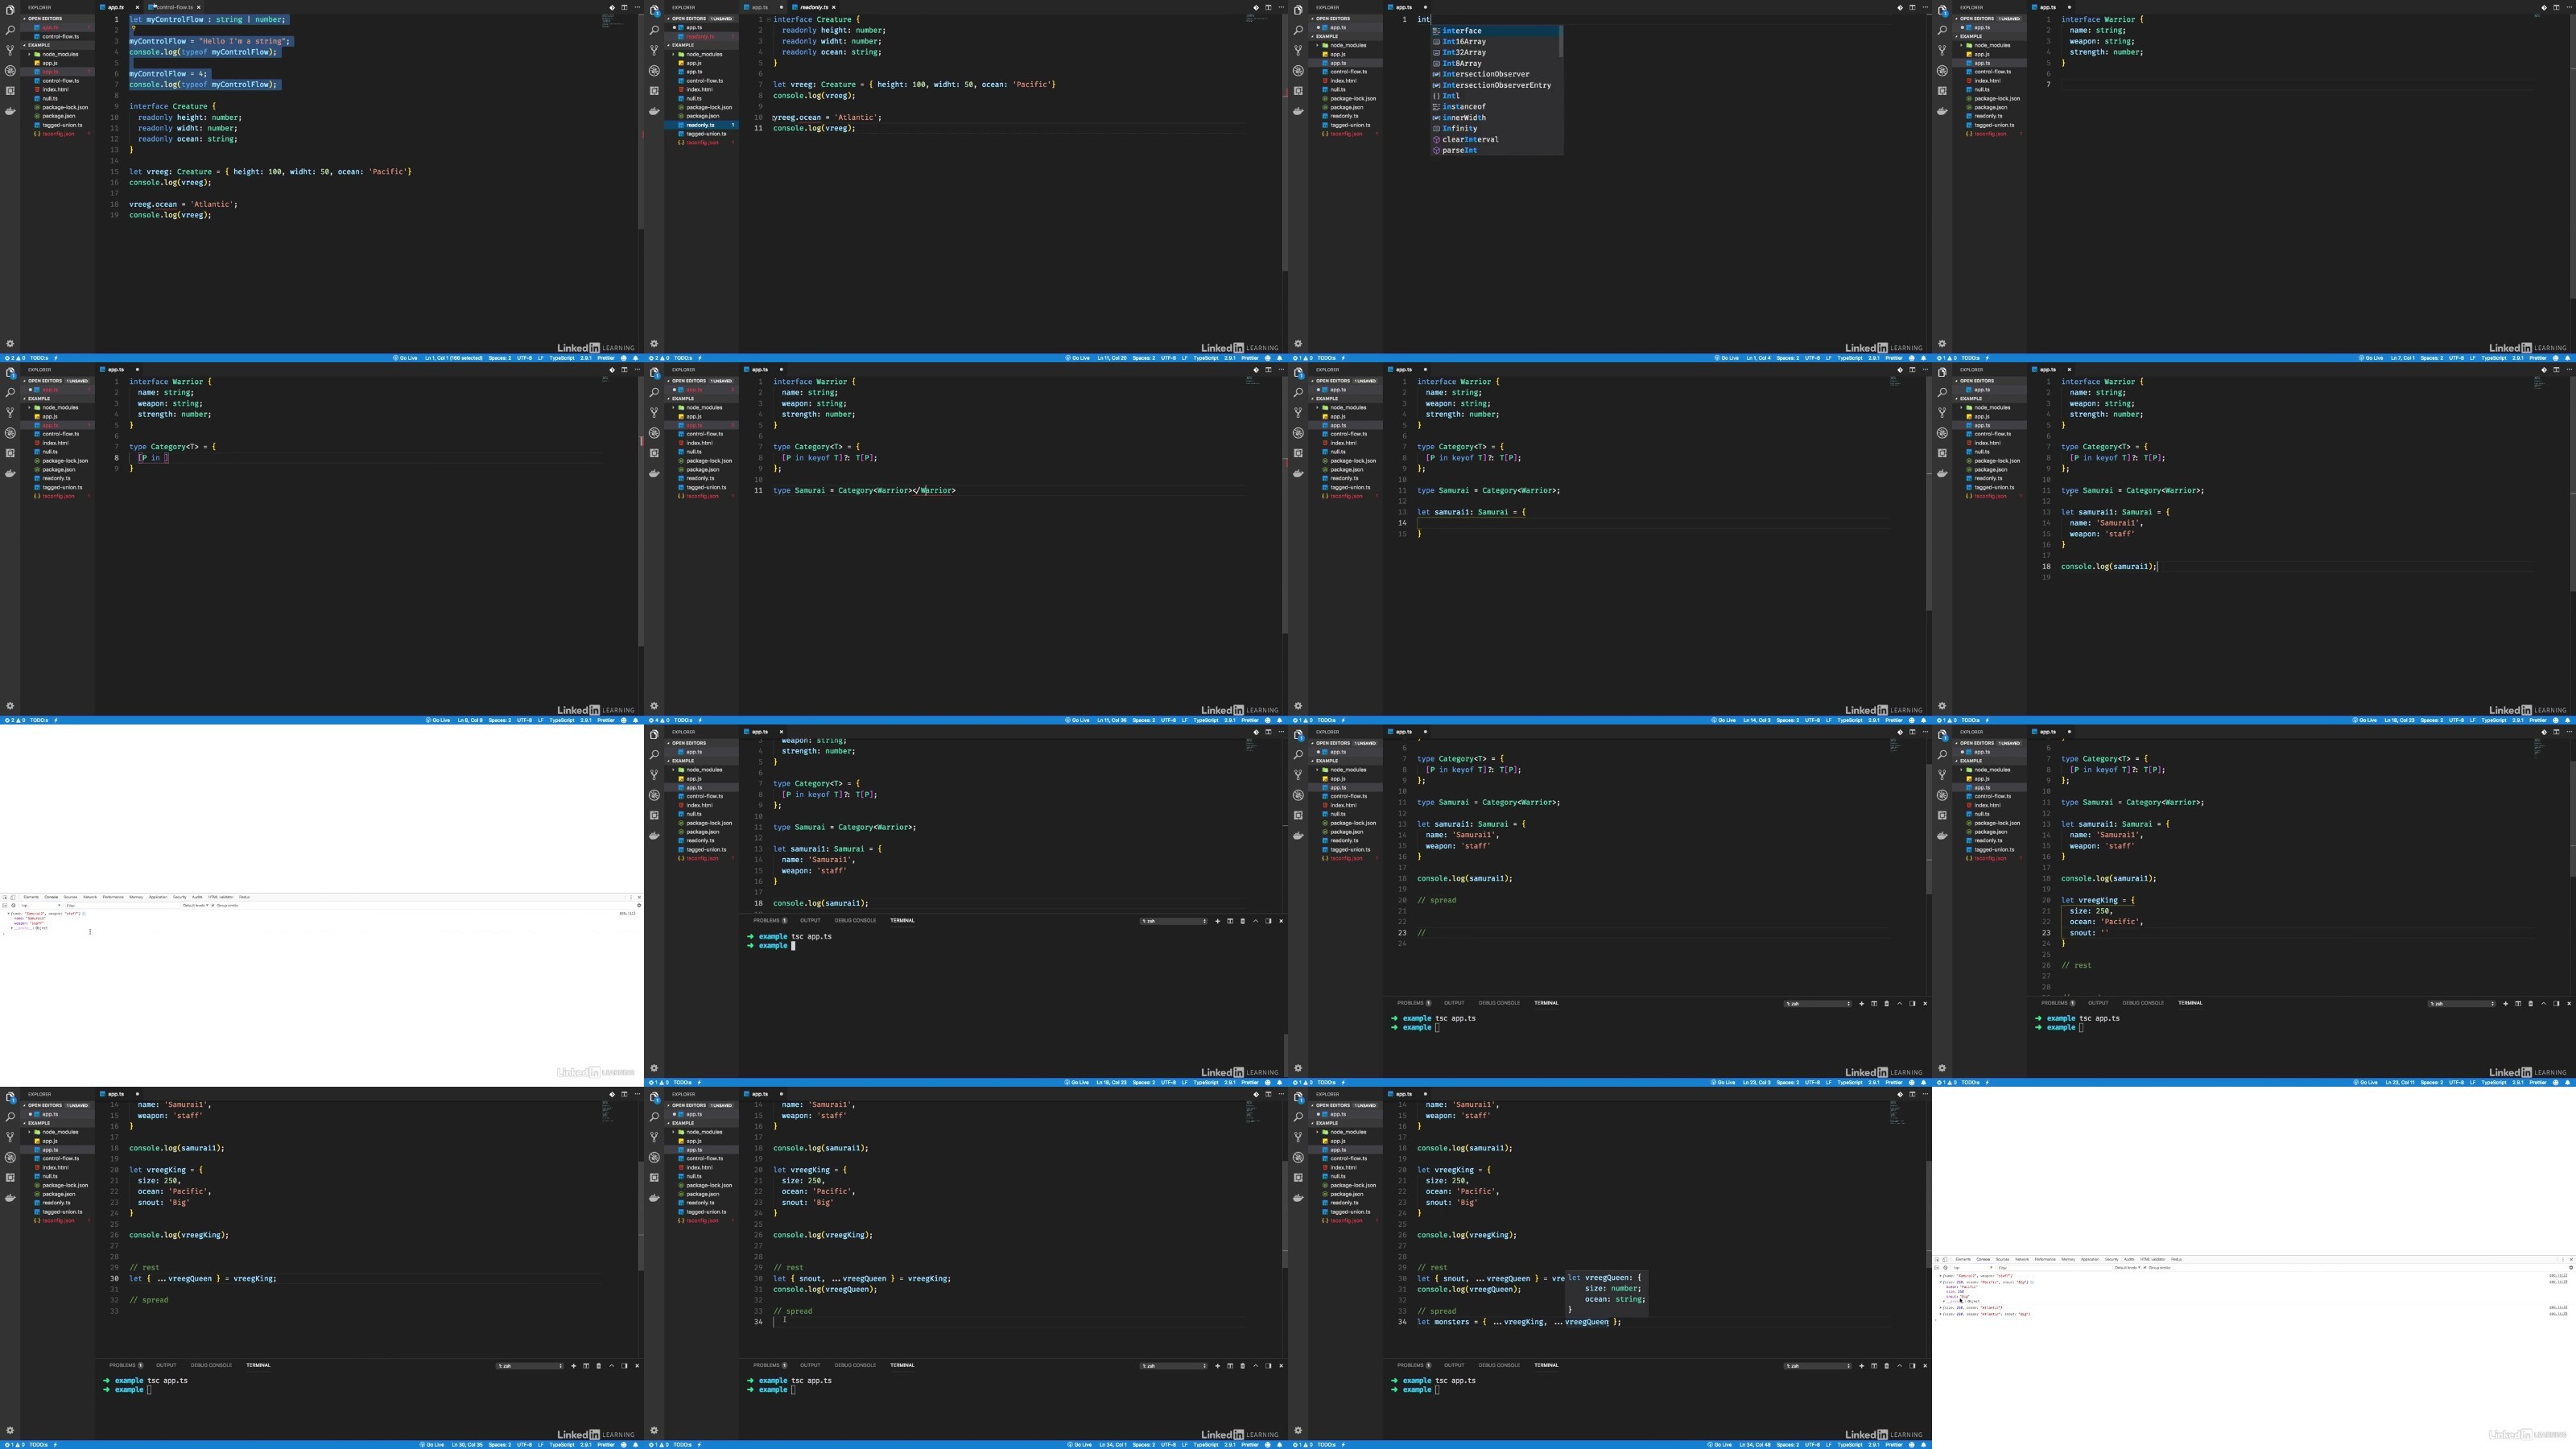Collapse the expanded Pacific object log entry

pyautogui.click(x=1940, y=1281)
